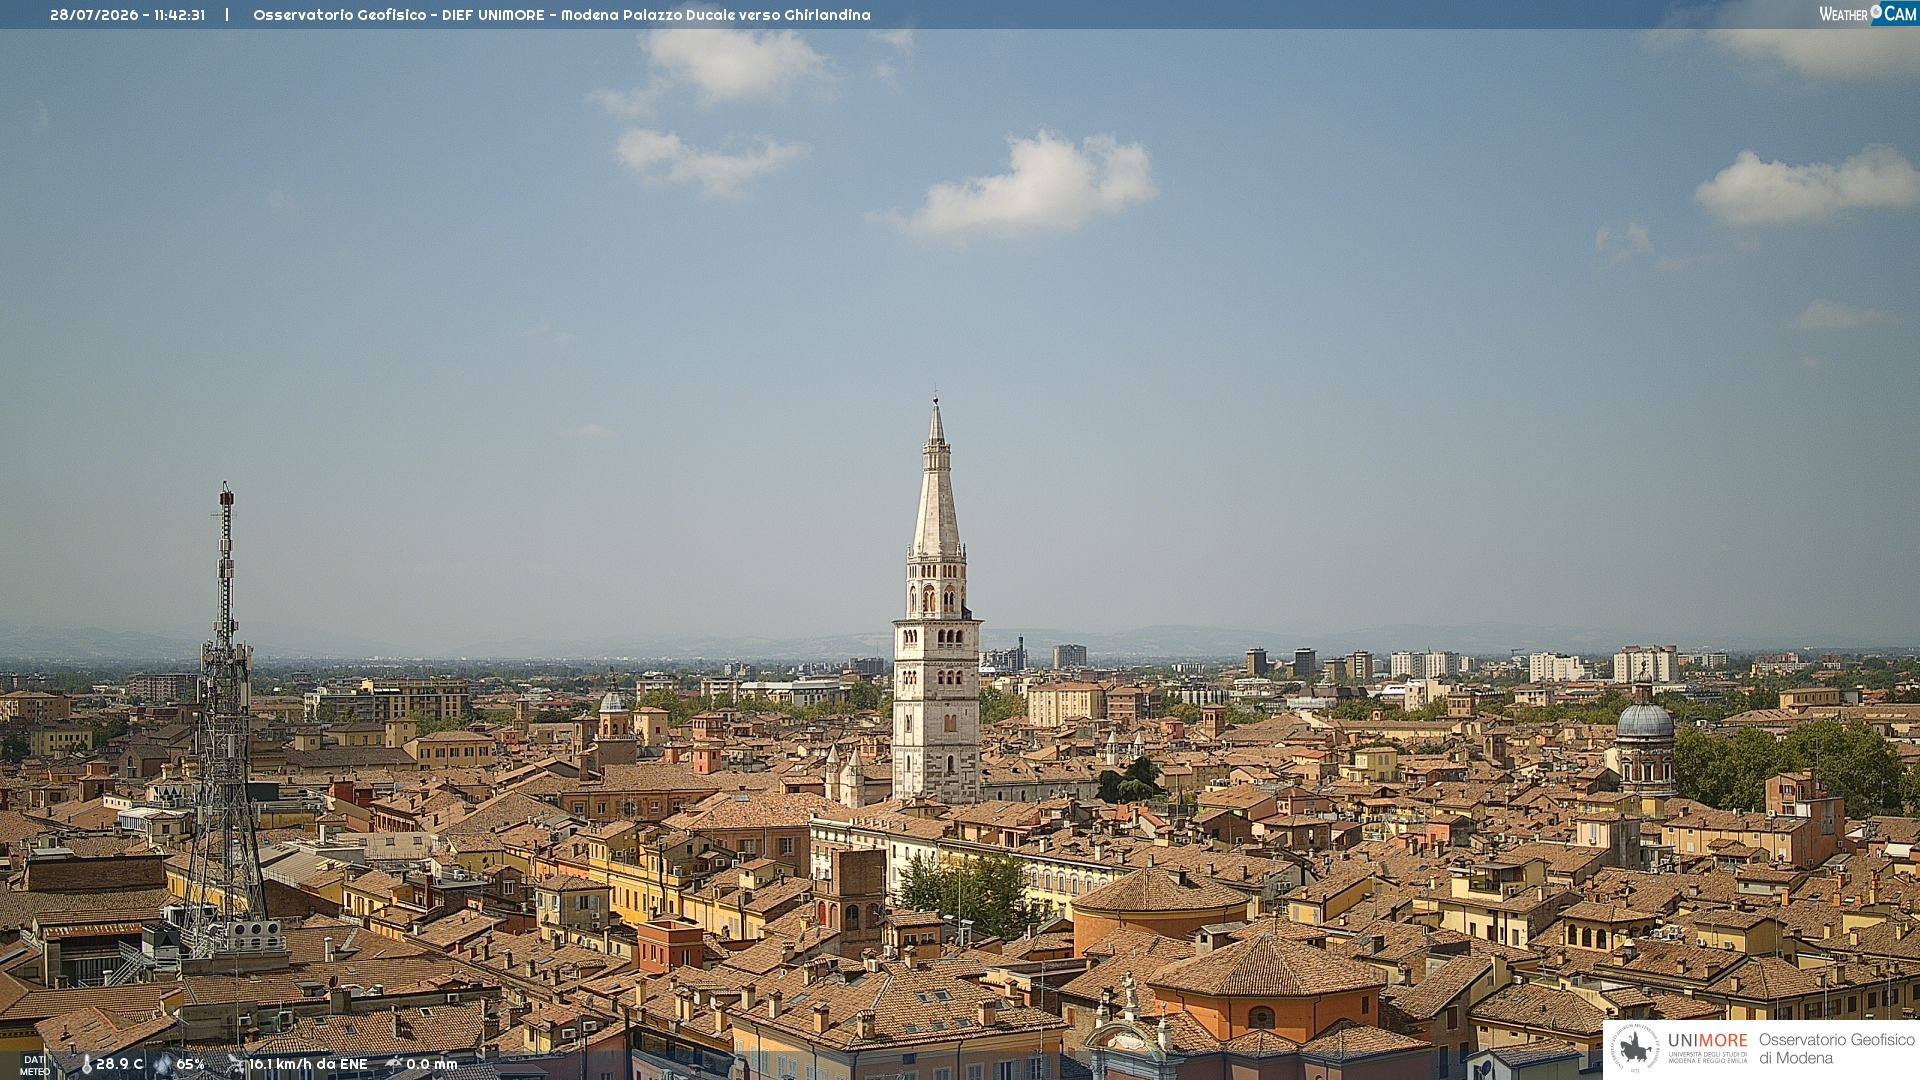Image resolution: width=1920 pixels, height=1080 pixels.
Task: Click the DATI METEO label
Action: 35,1065
